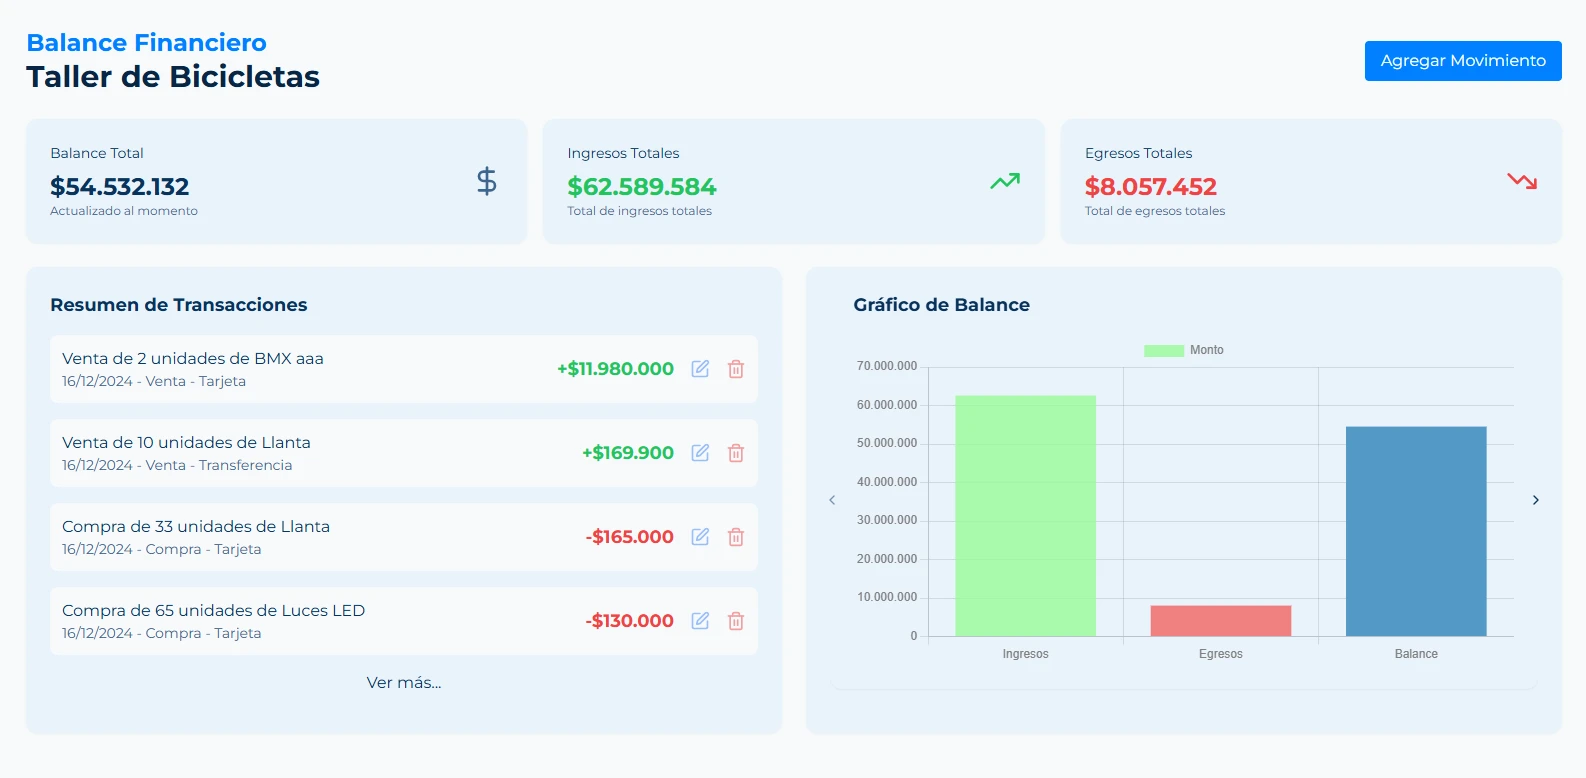Screen dimensions: 1586x778
Task: Toggle the Monto legend color swatch
Action: coord(1164,350)
